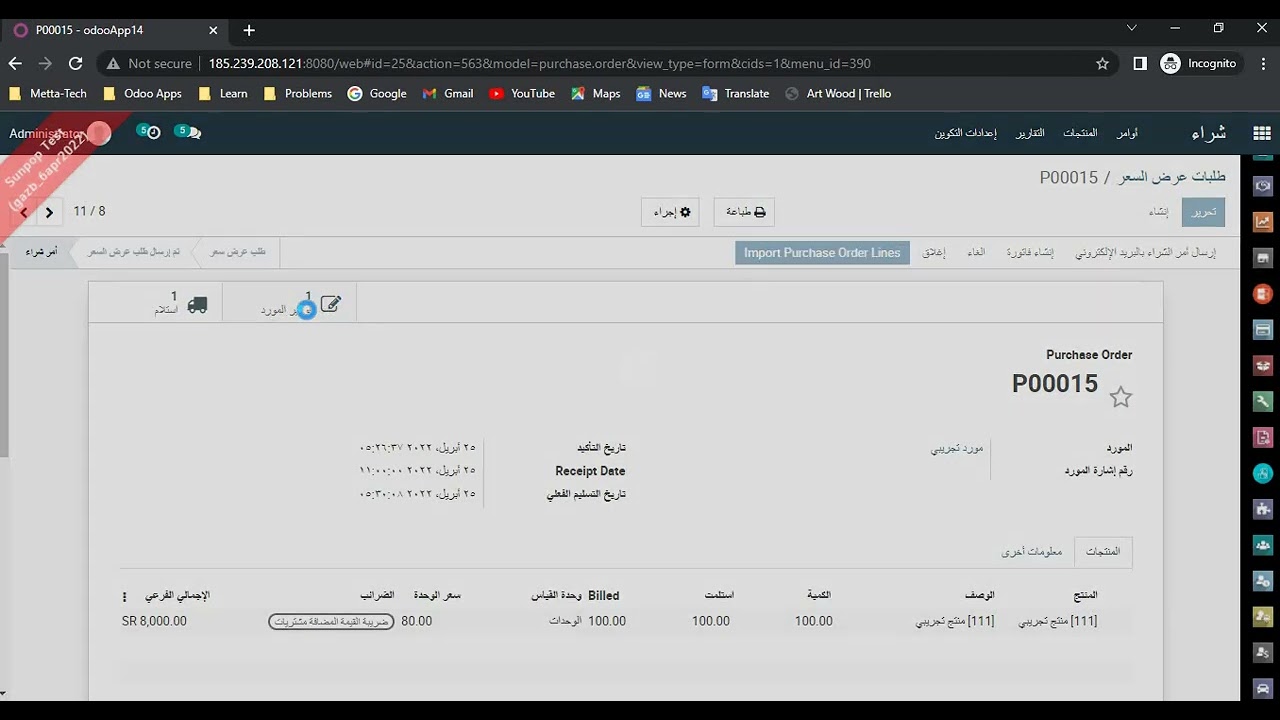1280x720 pixels.
Task: Open the التقارير reporting menu
Action: tap(1031, 133)
